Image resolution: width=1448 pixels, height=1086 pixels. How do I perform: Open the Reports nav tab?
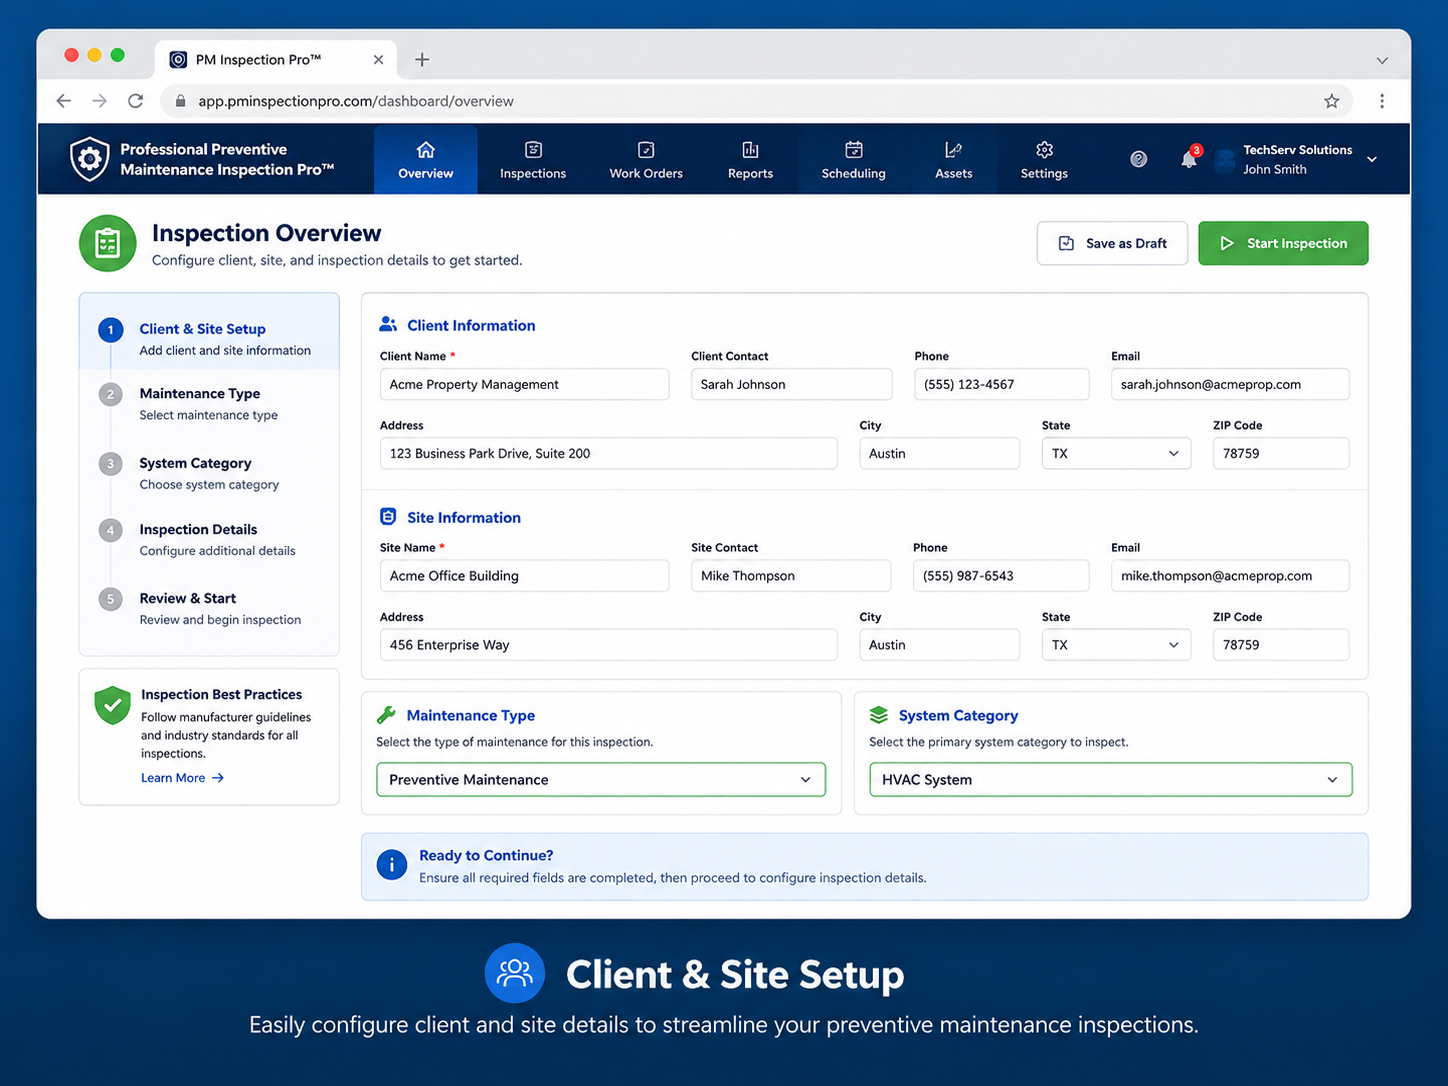[x=750, y=159]
